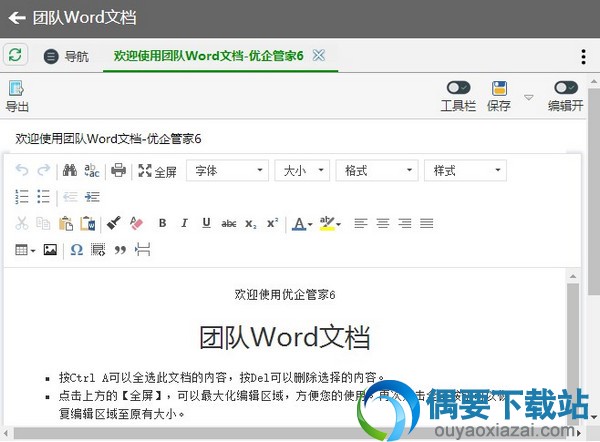Click the outer window vertical scrollbar
This screenshot has height=442, width=600.
tap(593, 191)
